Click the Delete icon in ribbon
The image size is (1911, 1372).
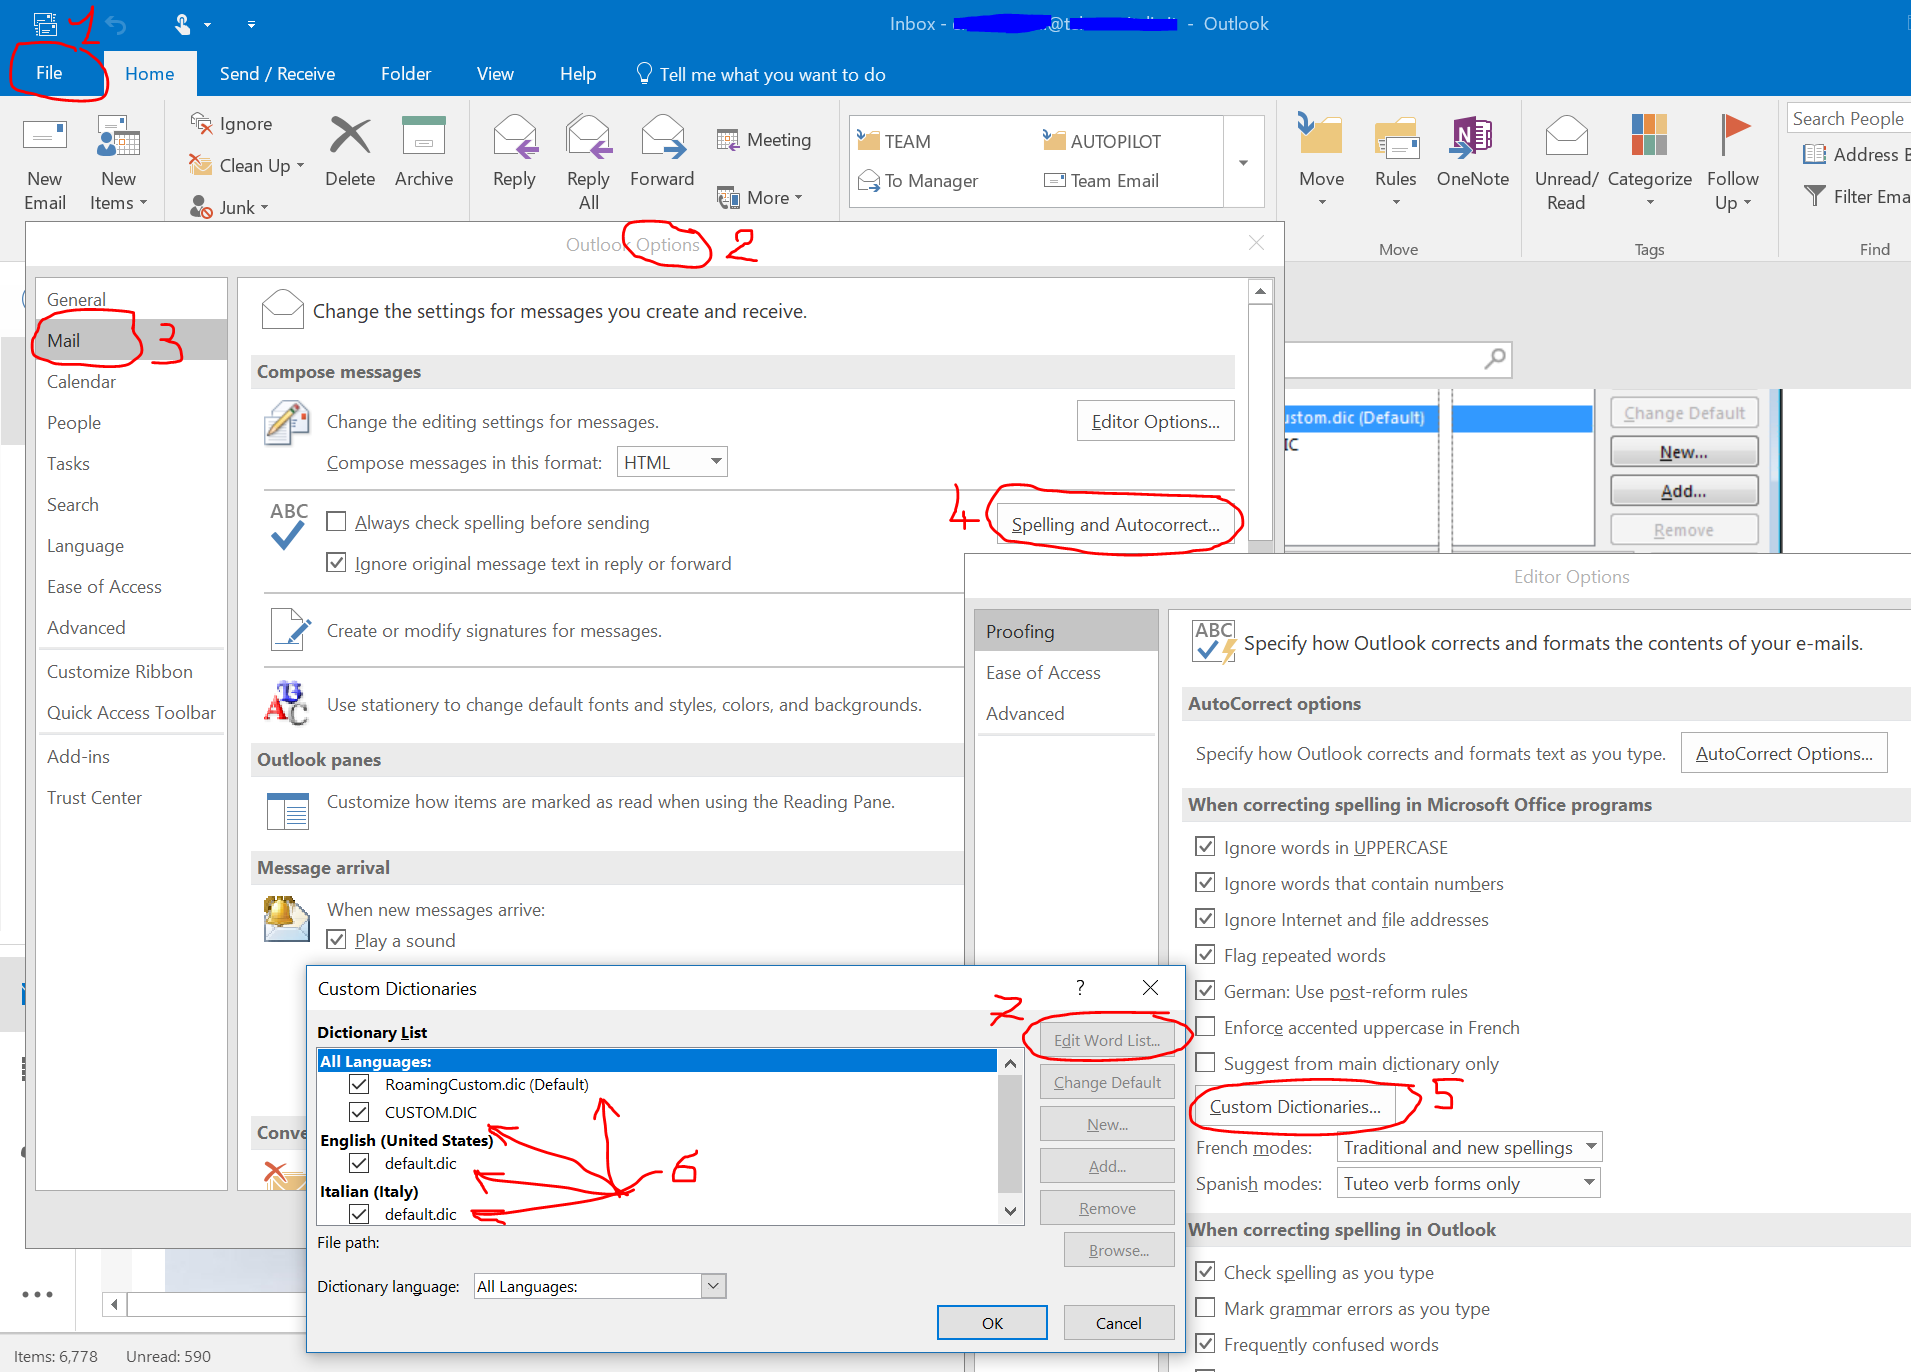coord(350,138)
